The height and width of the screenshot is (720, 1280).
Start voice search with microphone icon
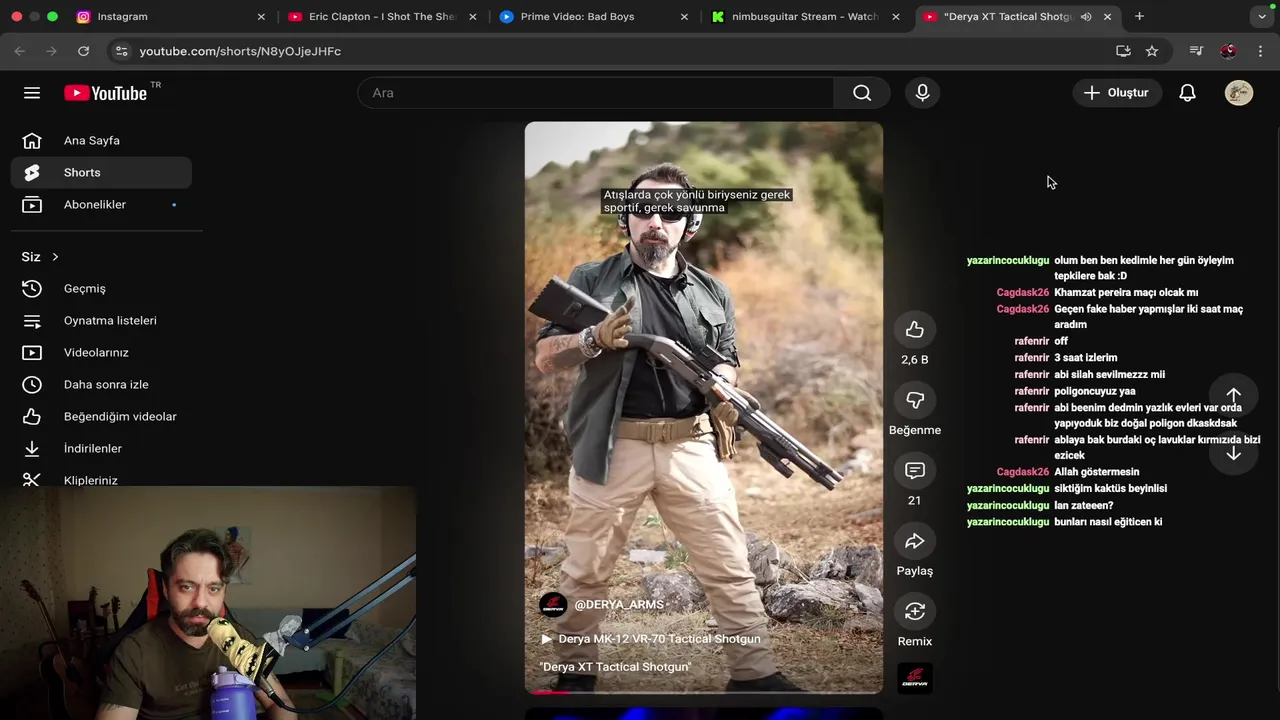[922, 93]
